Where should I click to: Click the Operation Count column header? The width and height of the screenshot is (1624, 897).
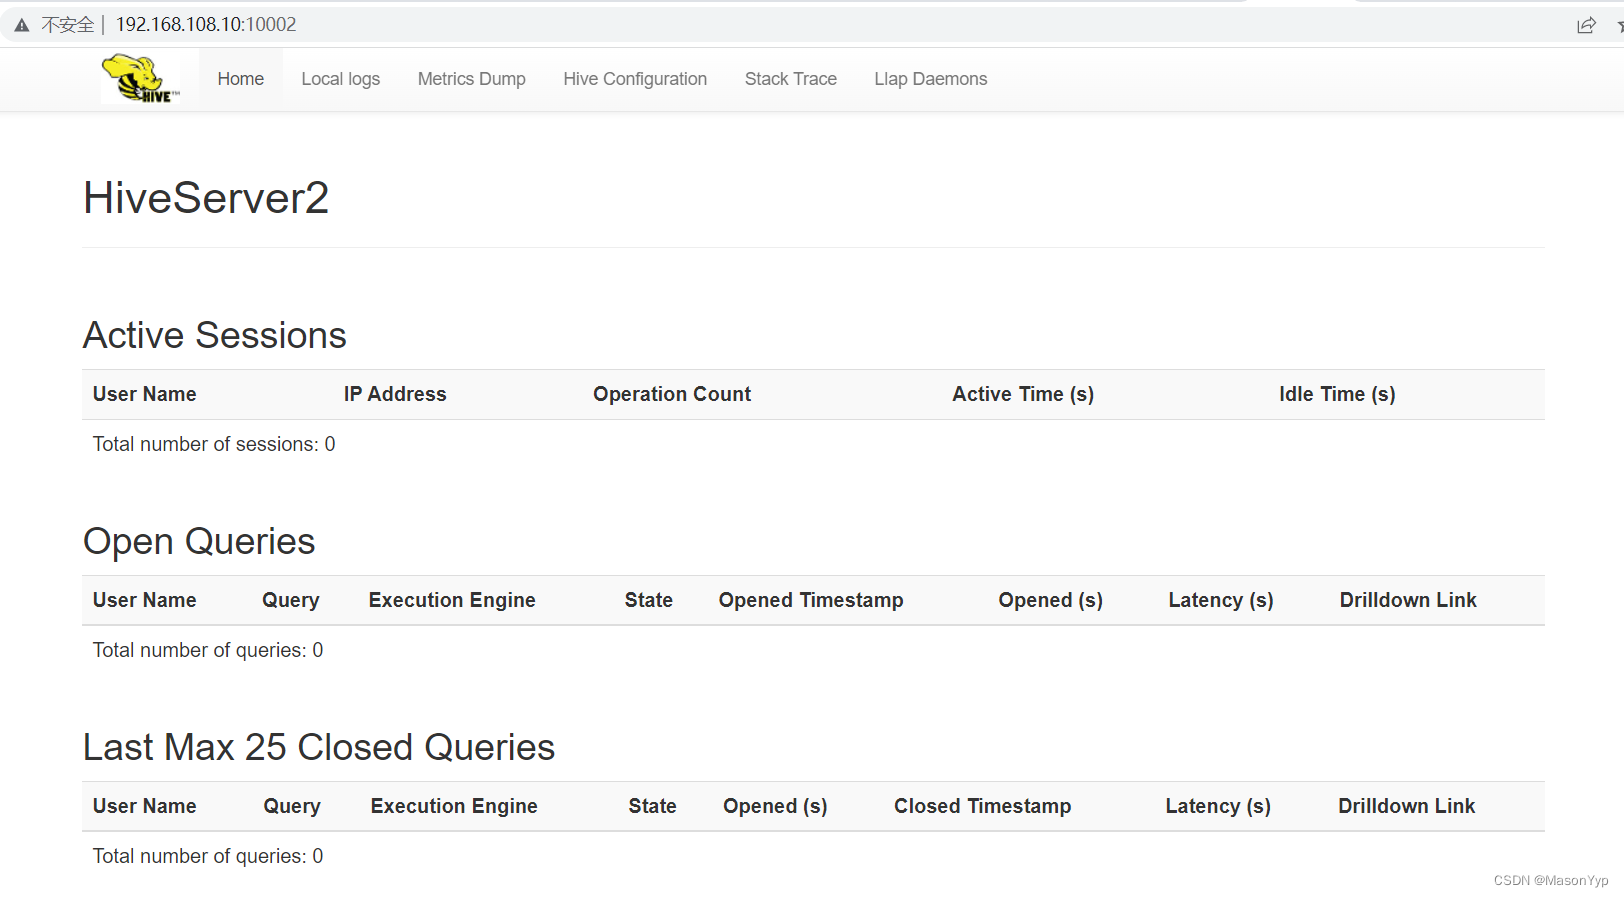click(672, 394)
